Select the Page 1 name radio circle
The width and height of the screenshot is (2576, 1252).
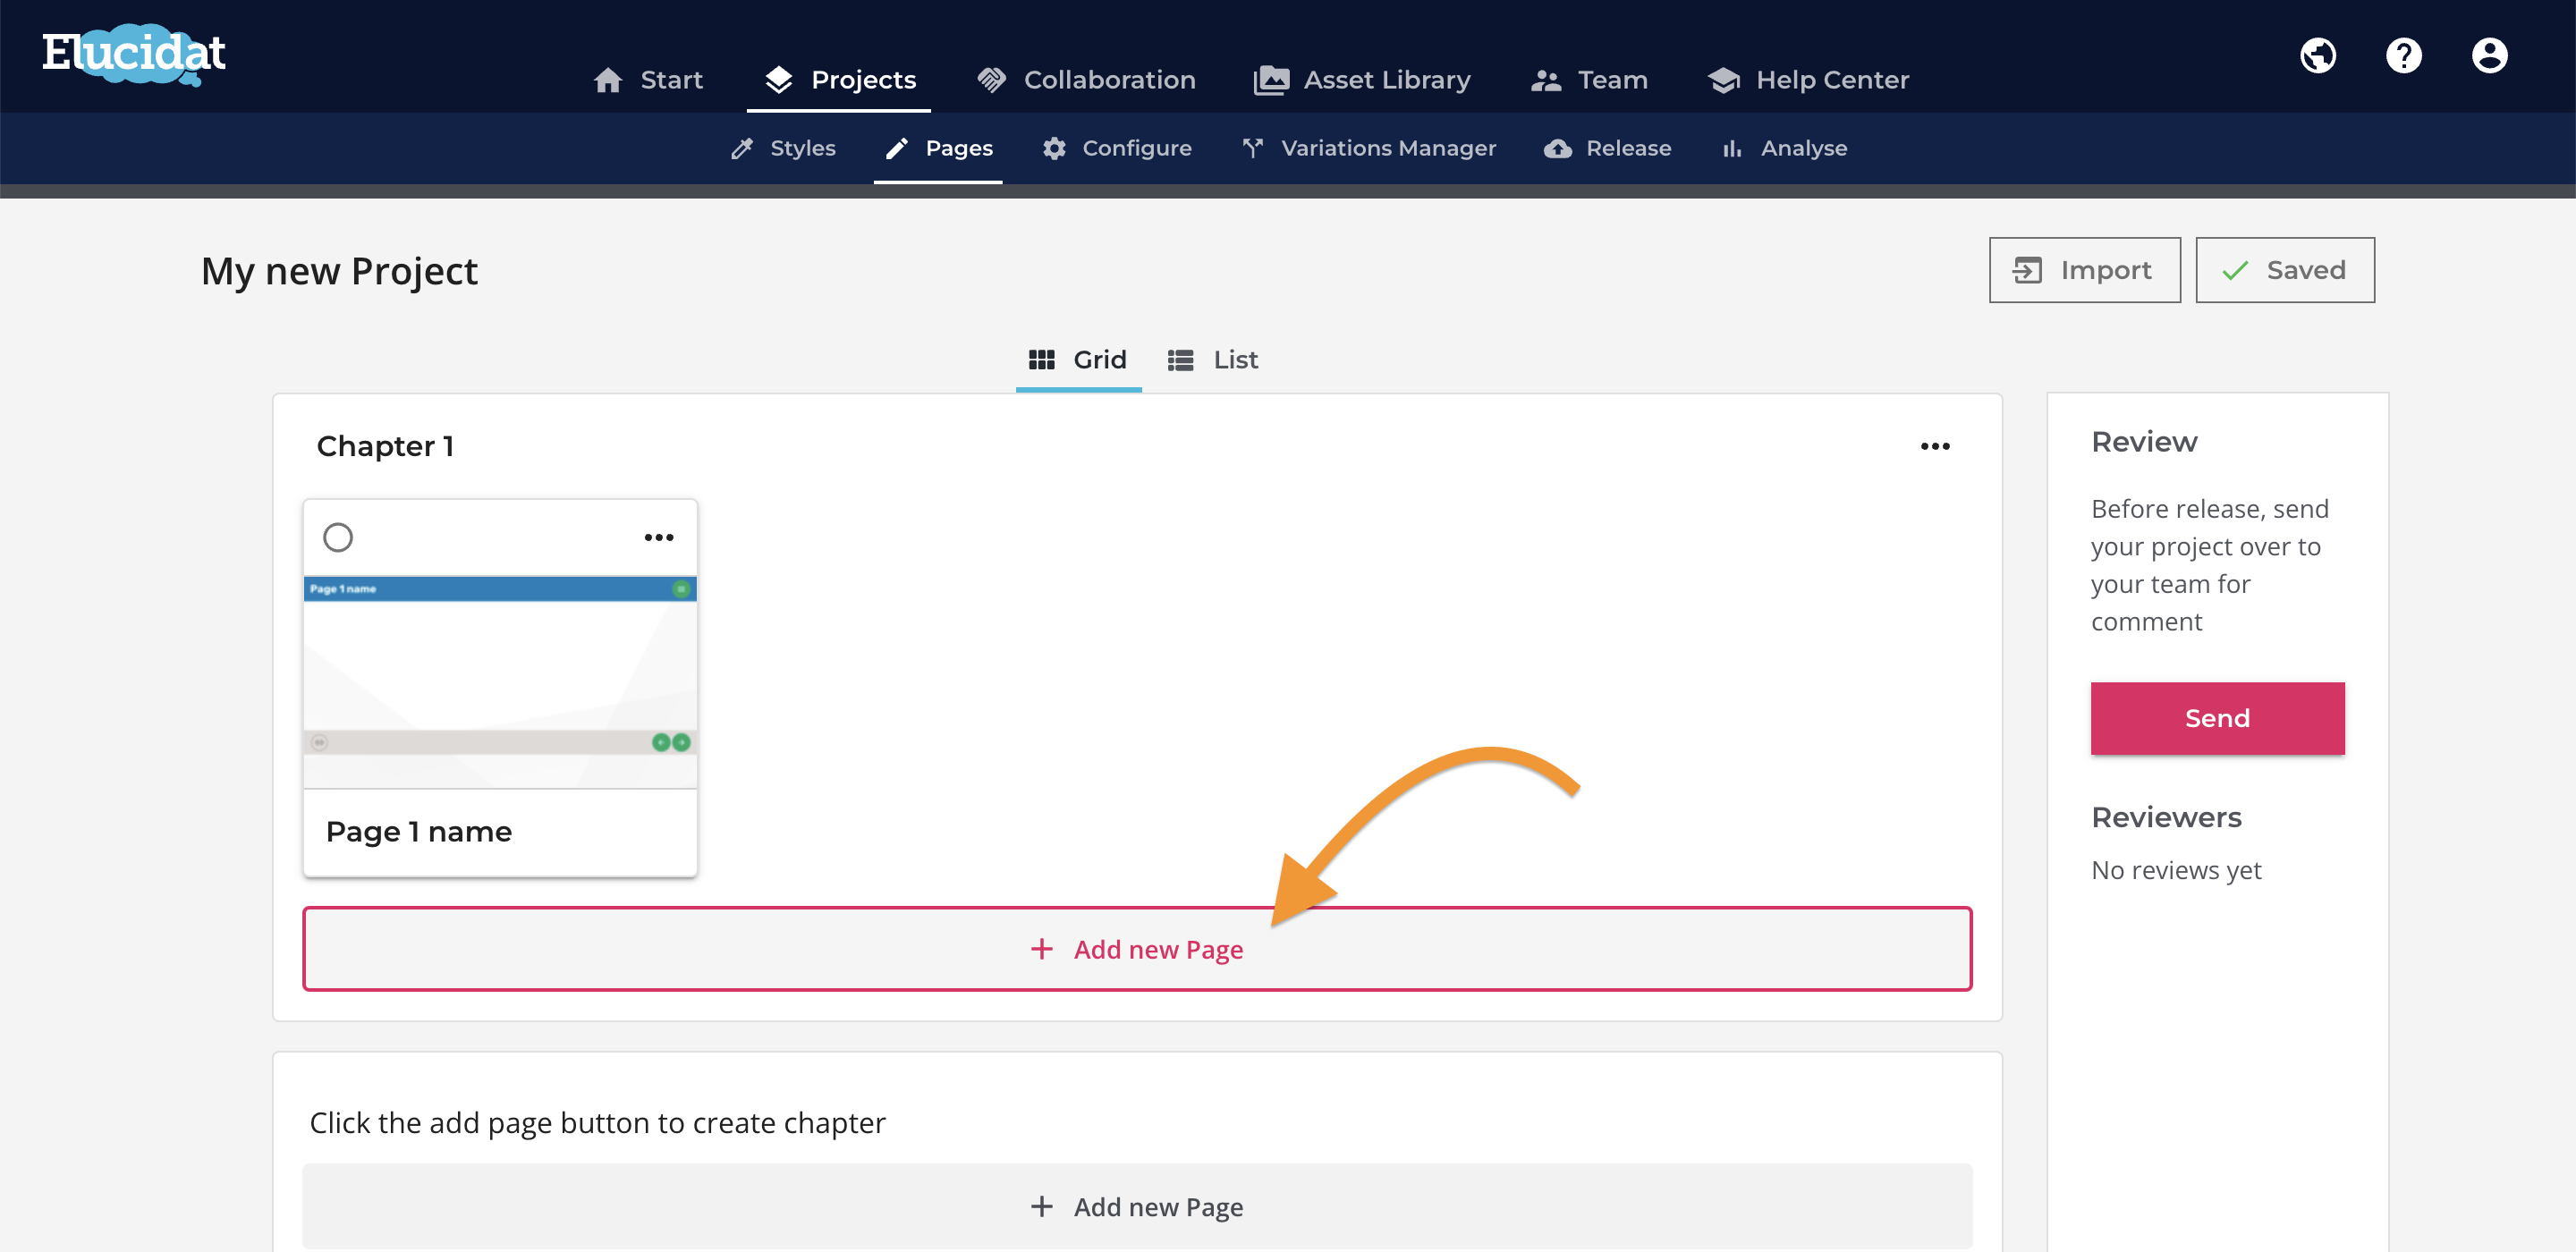coord(338,537)
